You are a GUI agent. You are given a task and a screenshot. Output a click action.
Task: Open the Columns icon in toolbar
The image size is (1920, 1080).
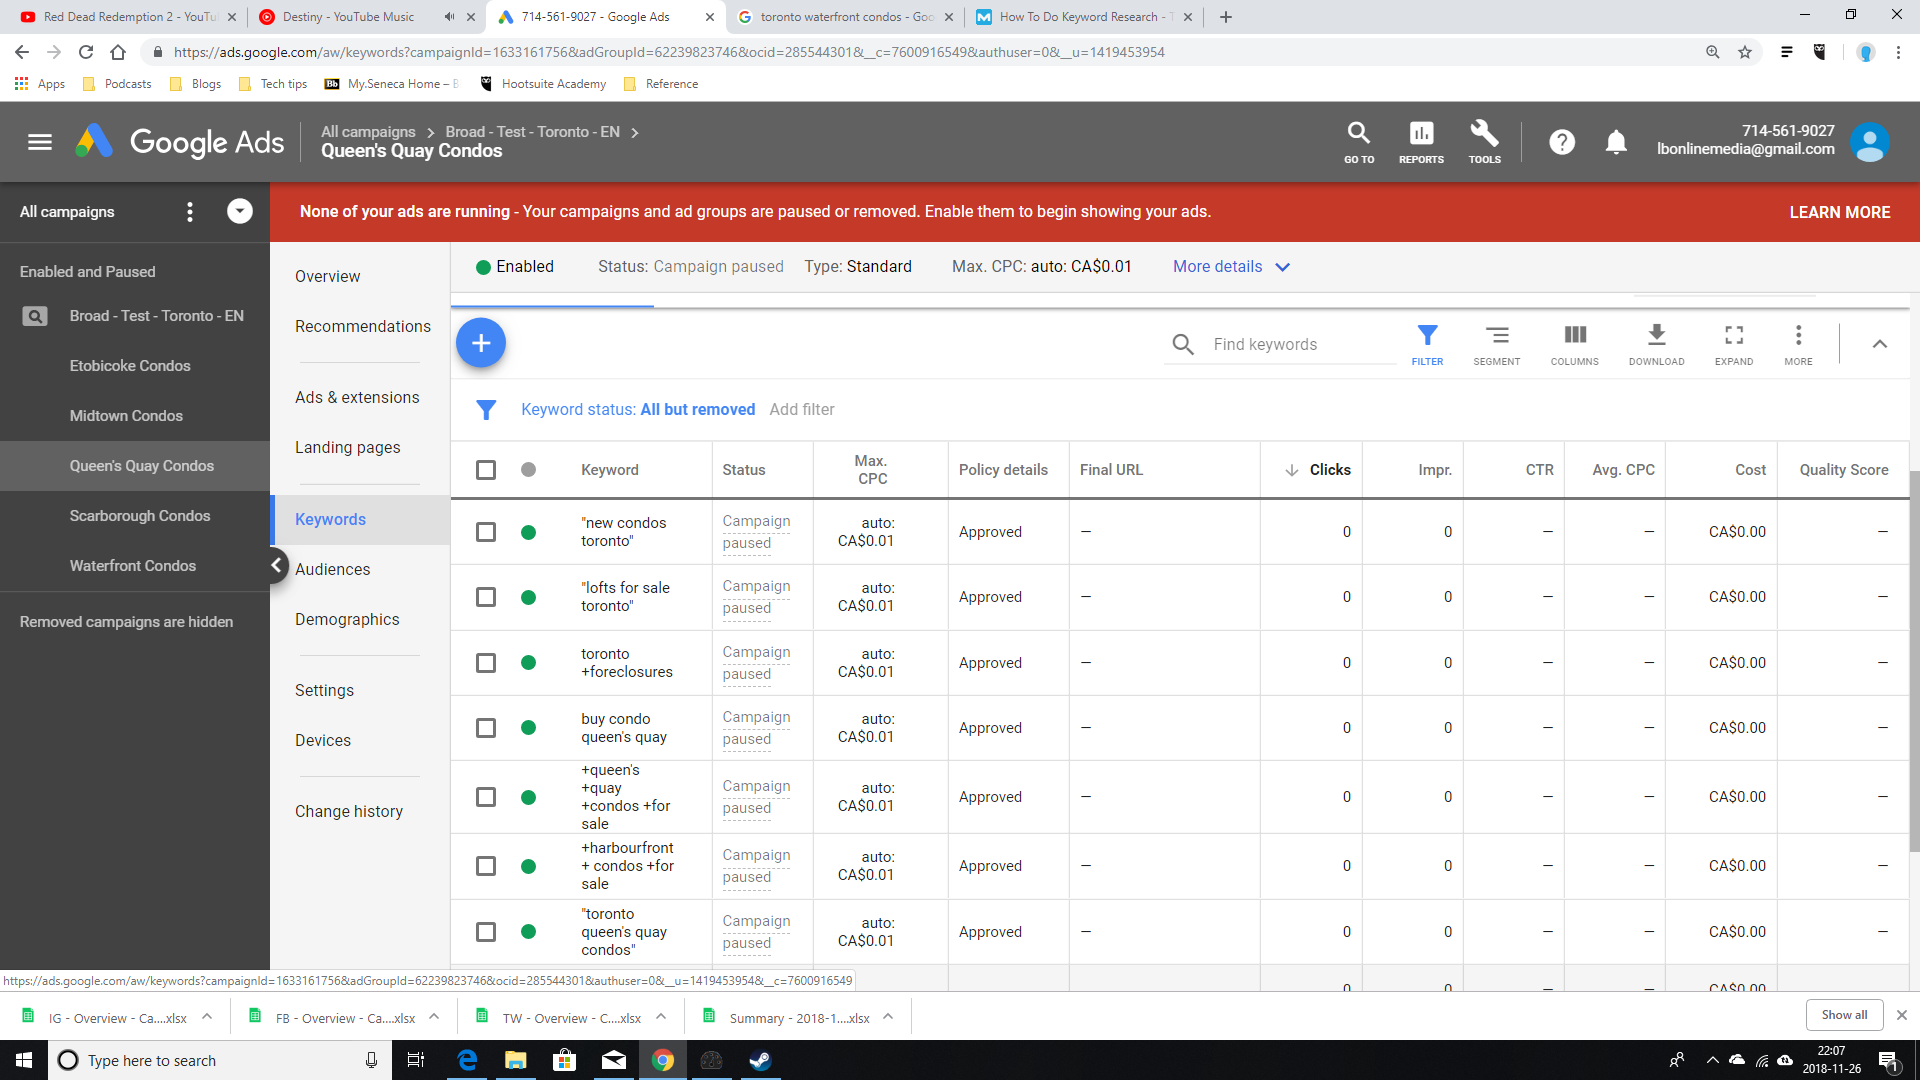coord(1575,343)
